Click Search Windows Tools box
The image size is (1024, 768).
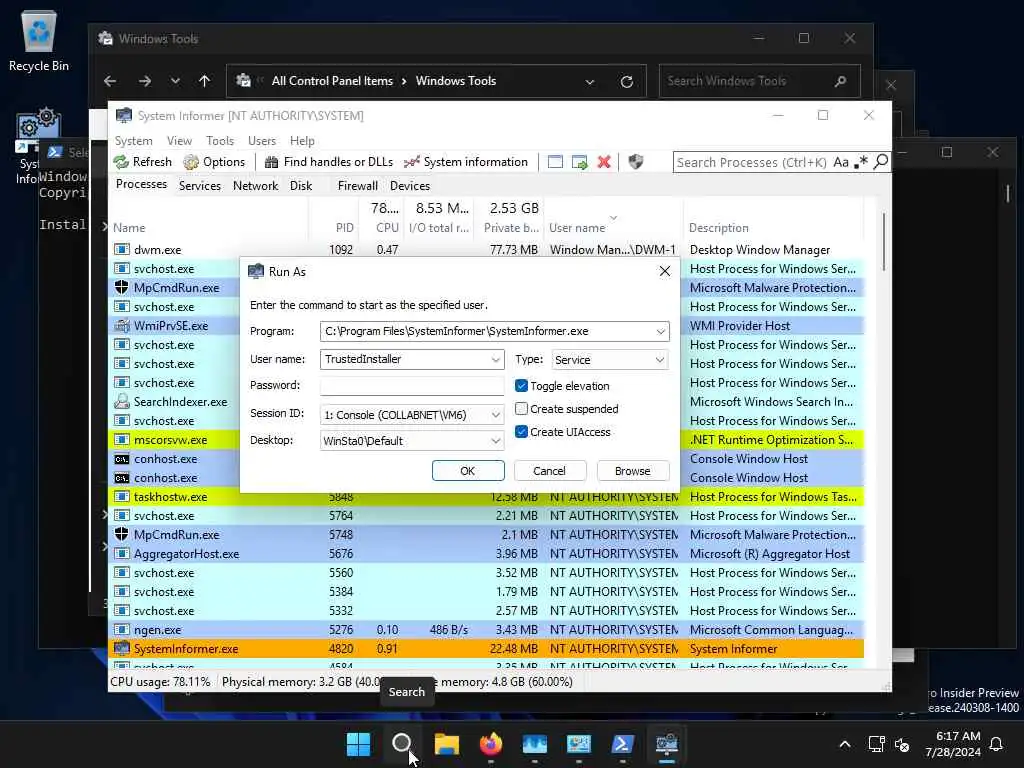coord(760,81)
